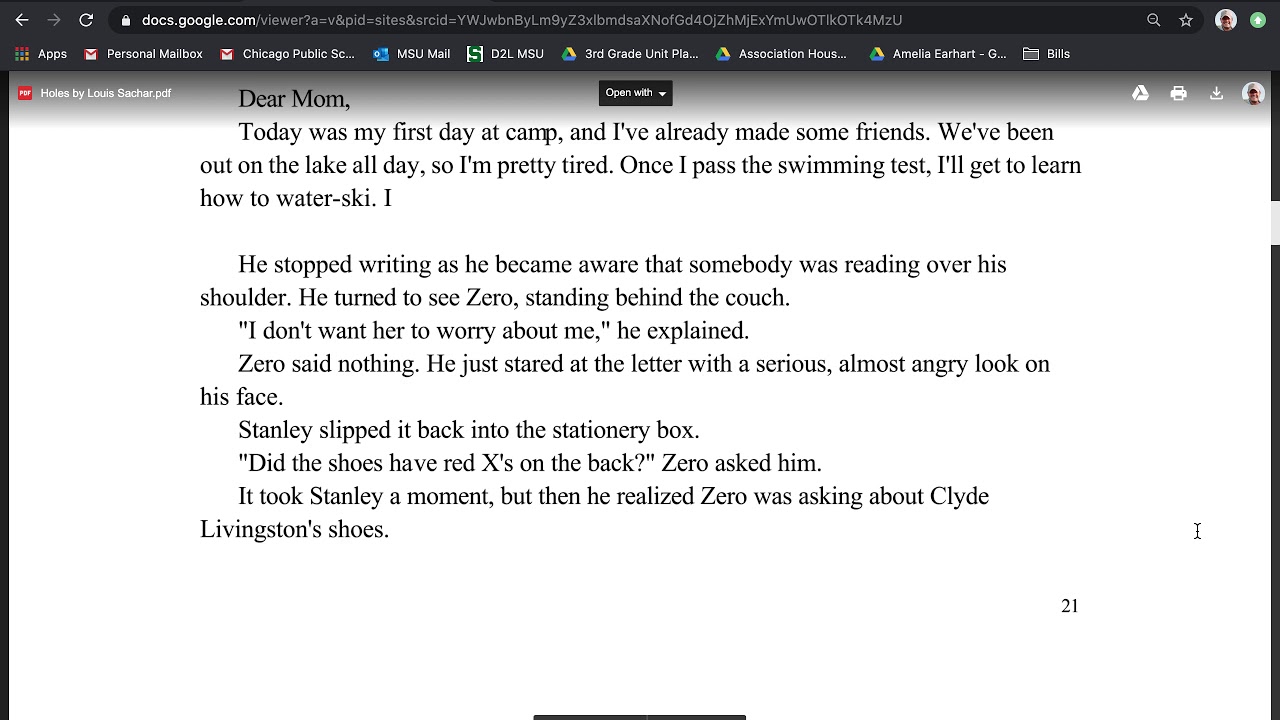Open Chicago Public Schools bookmark
The width and height of the screenshot is (1280, 720).
pyautogui.click(x=287, y=54)
